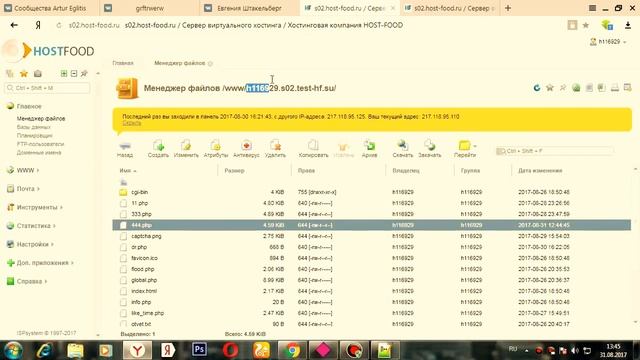Viewport: 640px width, 360px height.
Task: Switch to the grftnwerw browser tab
Action: [149, 8]
